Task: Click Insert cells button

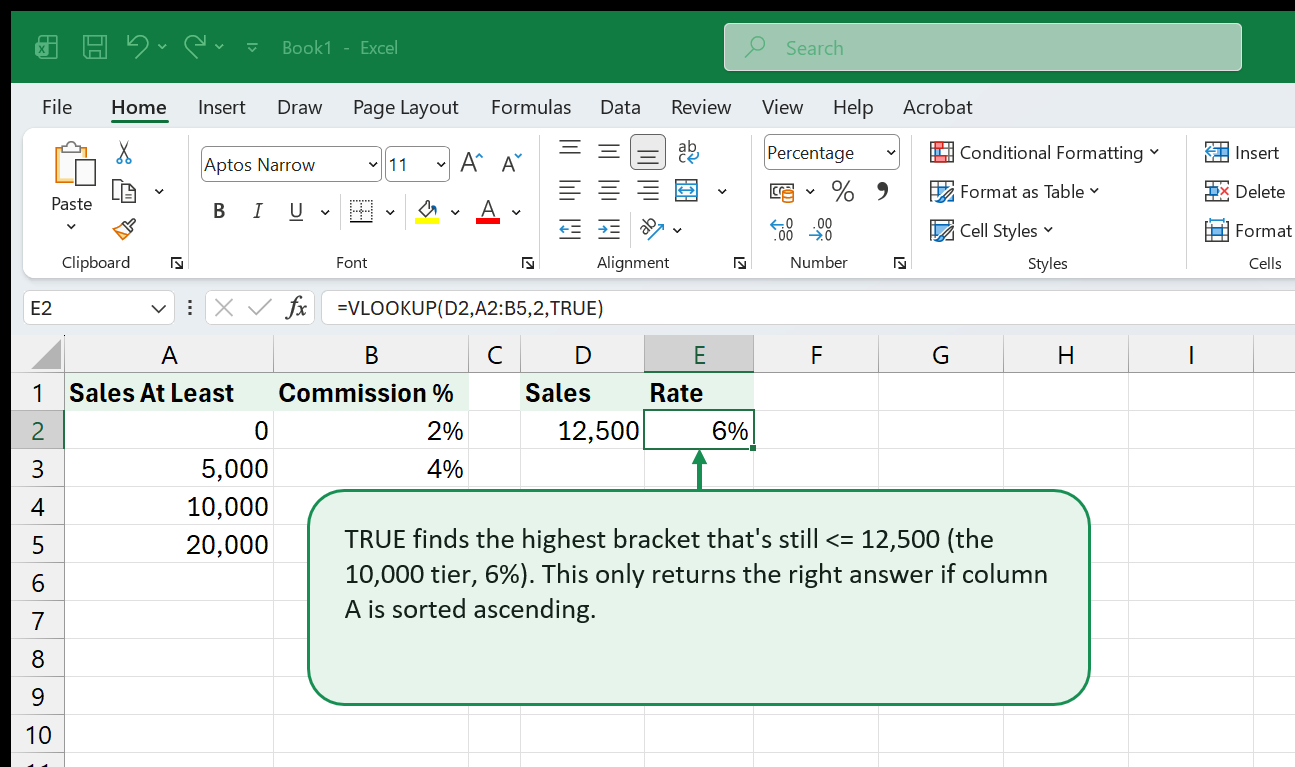Action: click(x=1242, y=152)
